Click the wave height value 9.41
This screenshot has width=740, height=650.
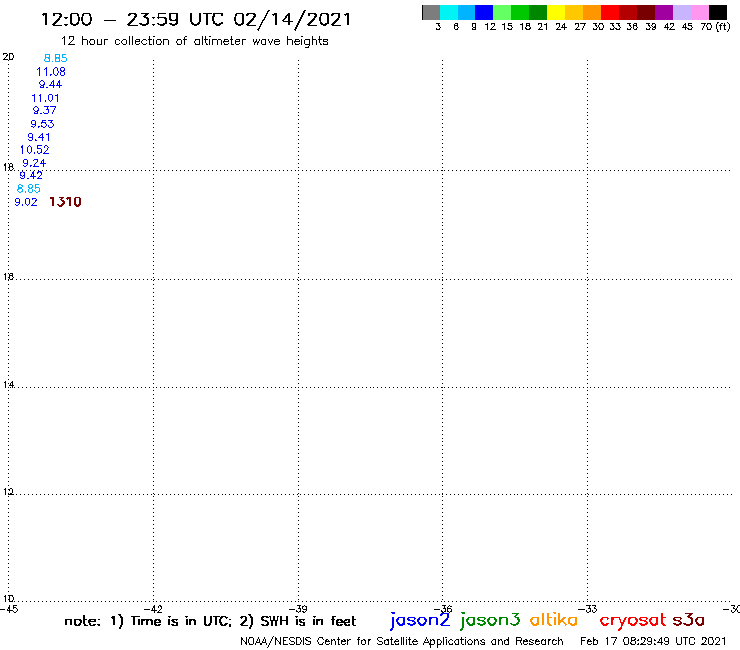click(39, 137)
